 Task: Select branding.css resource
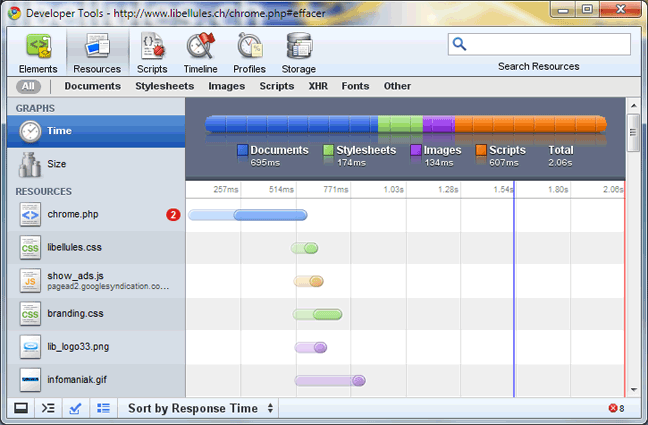[x=96, y=314]
